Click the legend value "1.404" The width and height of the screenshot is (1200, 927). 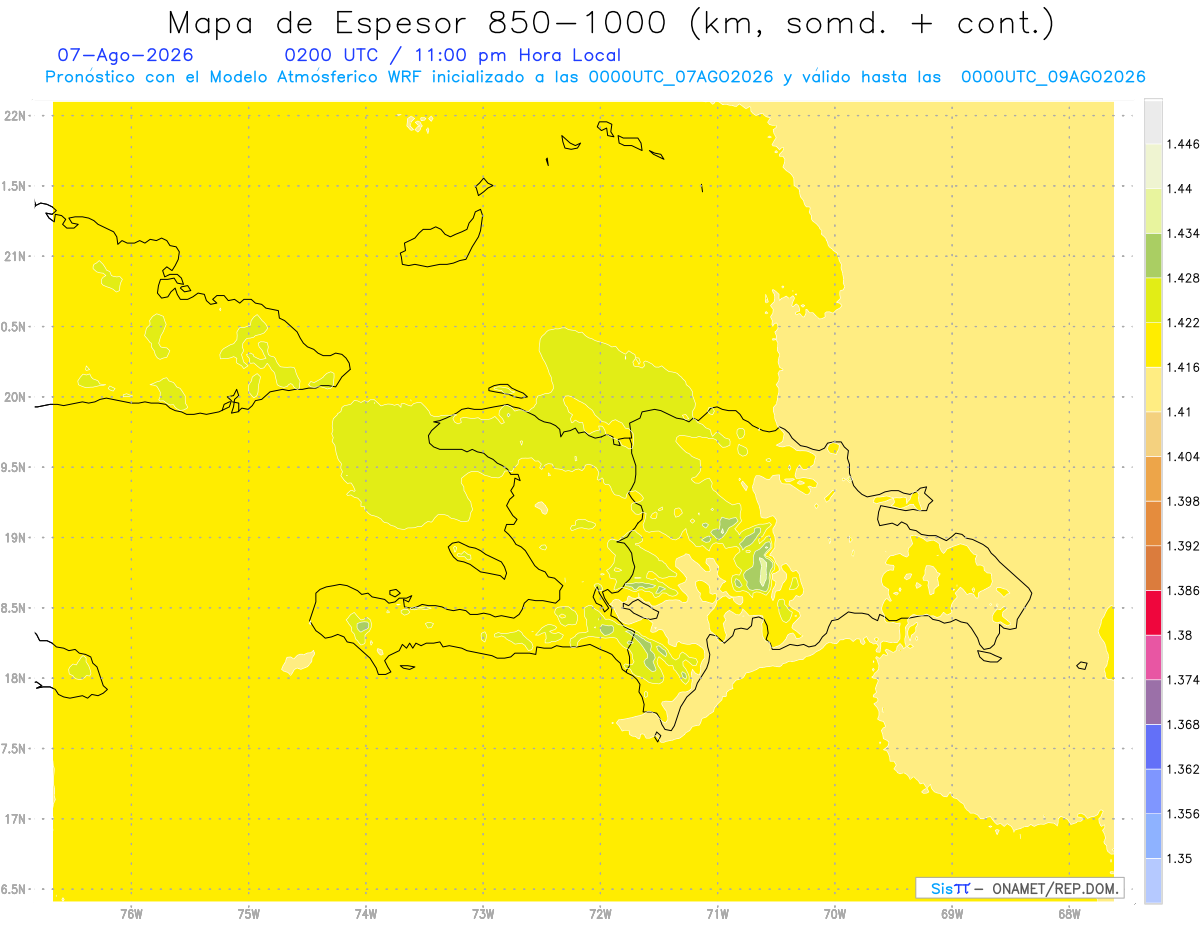pyautogui.click(x=1184, y=456)
